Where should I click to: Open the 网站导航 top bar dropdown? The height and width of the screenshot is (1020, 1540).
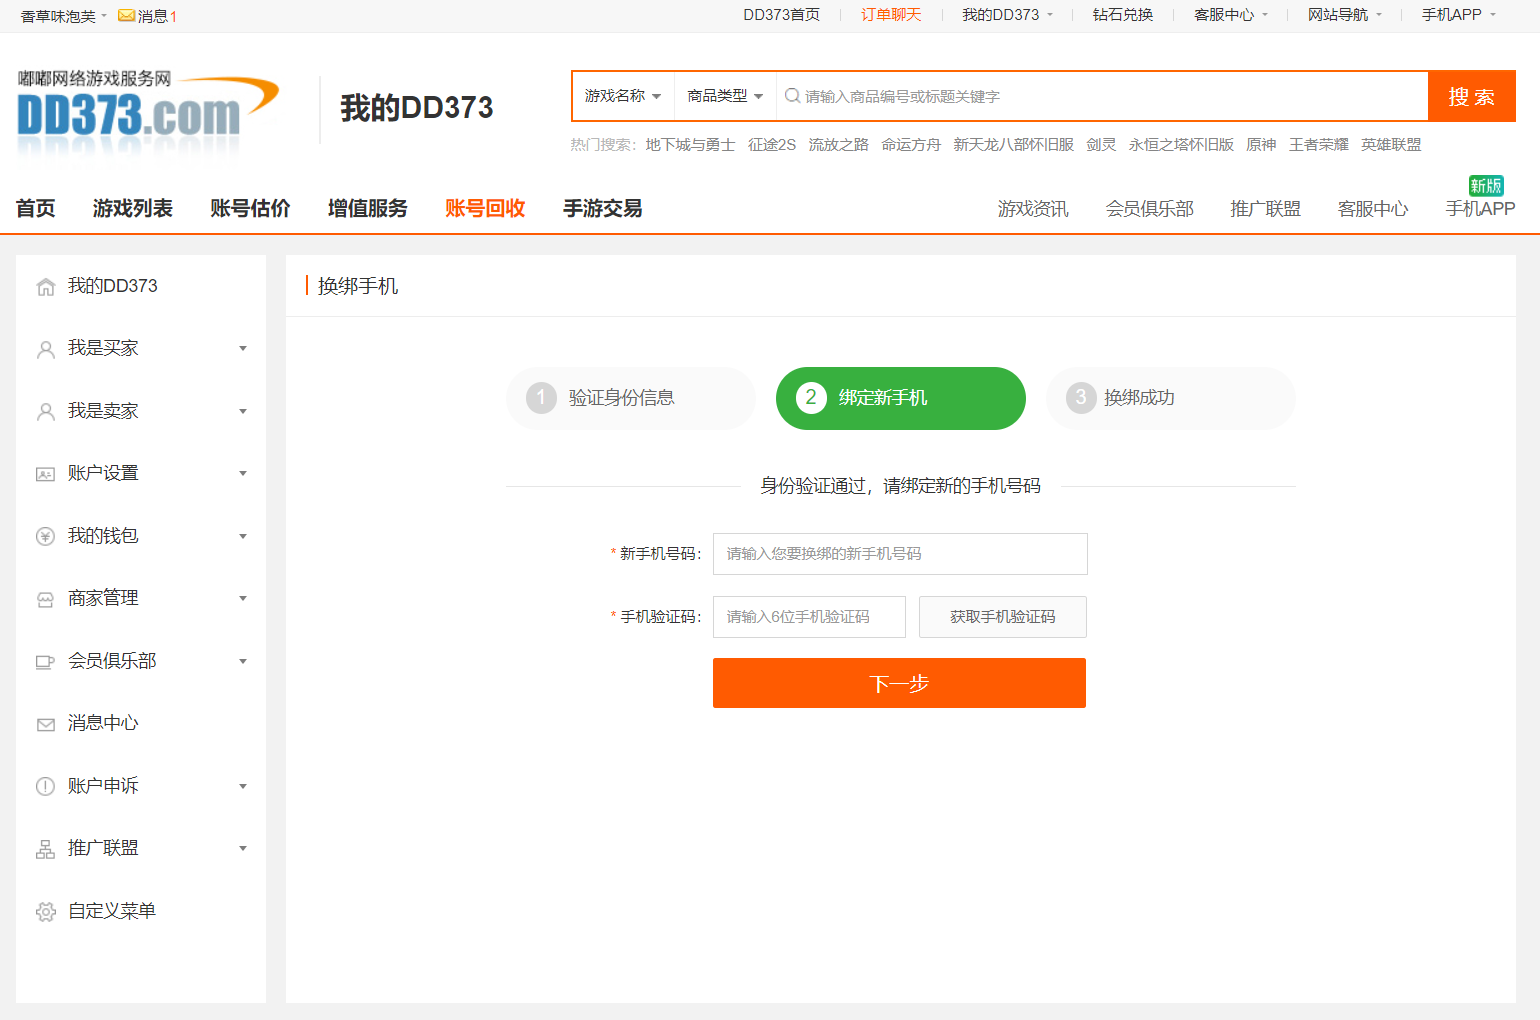[x=1345, y=15]
